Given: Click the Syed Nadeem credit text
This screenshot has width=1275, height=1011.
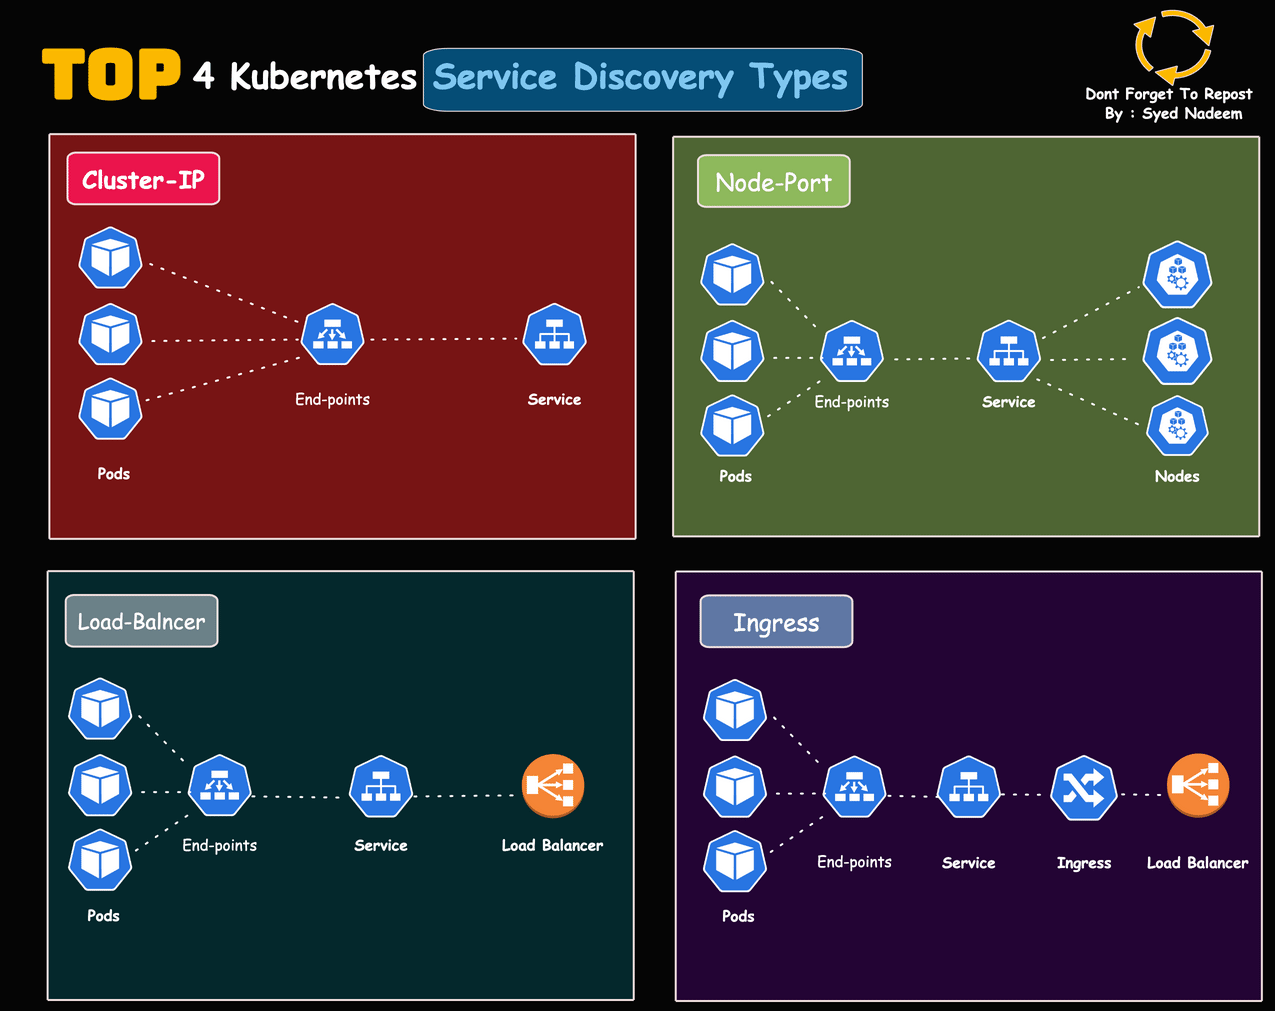Looking at the screenshot, I should click(x=1172, y=113).
